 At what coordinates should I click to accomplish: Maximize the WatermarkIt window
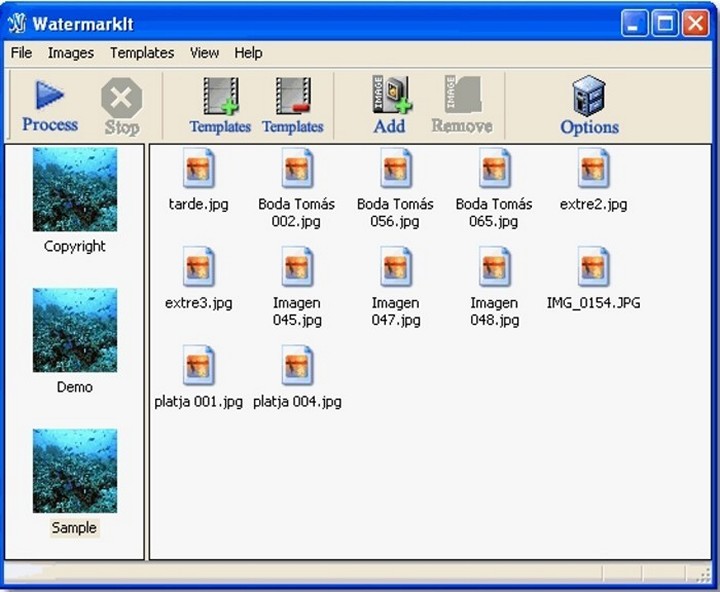tap(665, 23)
